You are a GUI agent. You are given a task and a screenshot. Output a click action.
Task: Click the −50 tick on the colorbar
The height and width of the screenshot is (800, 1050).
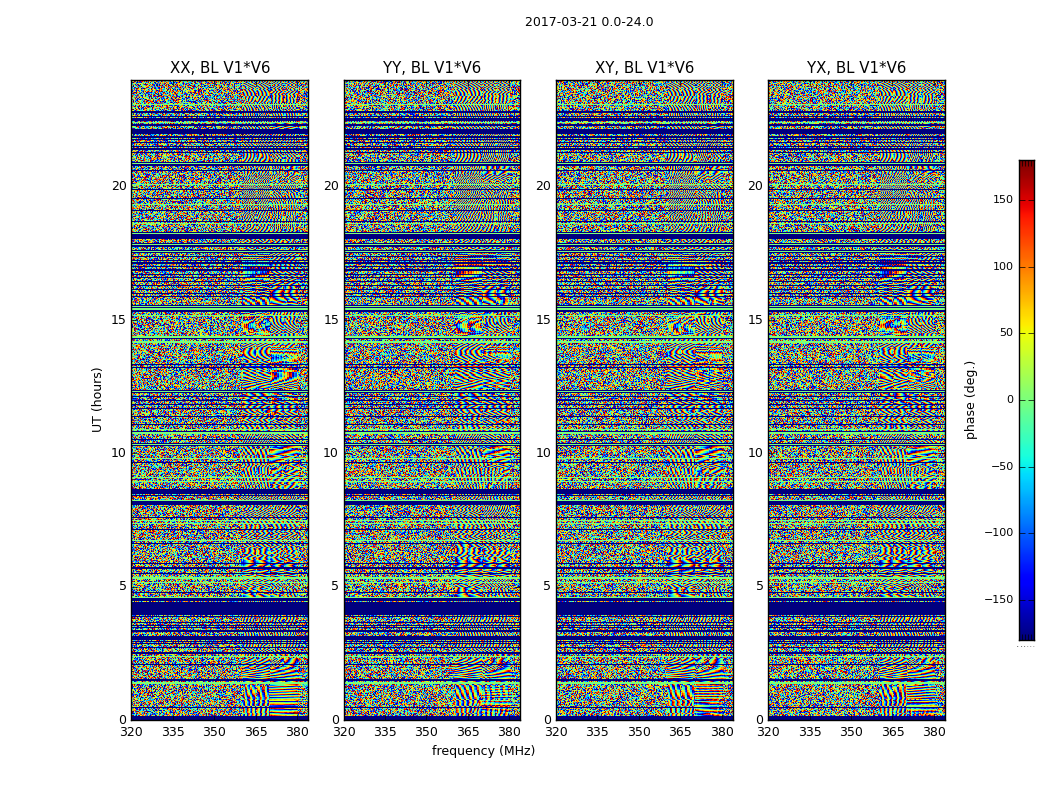point(1001,467)
